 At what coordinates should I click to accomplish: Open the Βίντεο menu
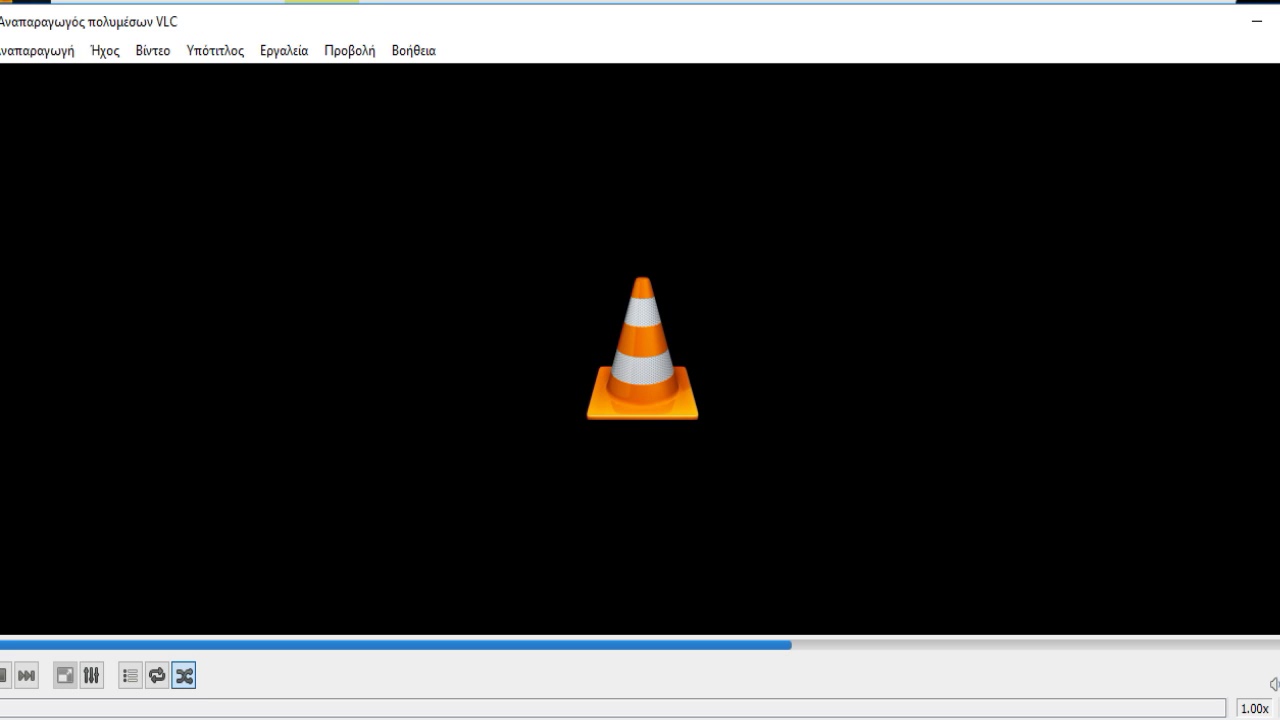point(153,50)
